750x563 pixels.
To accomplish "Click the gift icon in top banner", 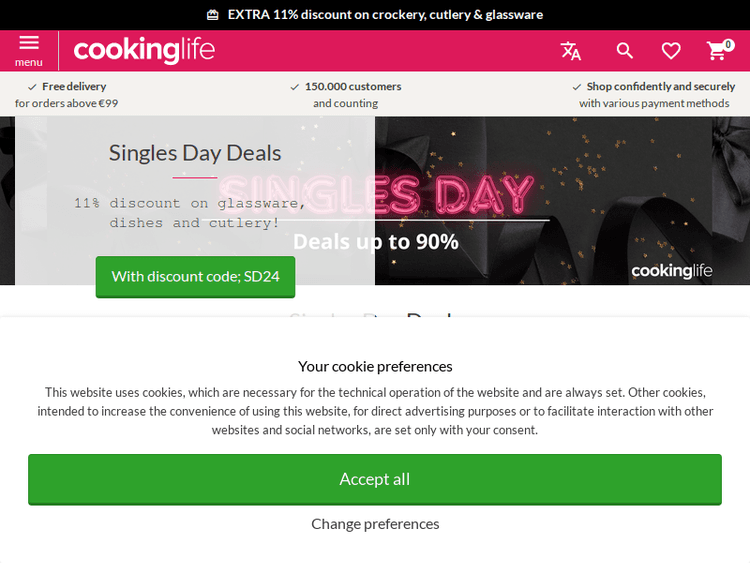I will 212,15.
